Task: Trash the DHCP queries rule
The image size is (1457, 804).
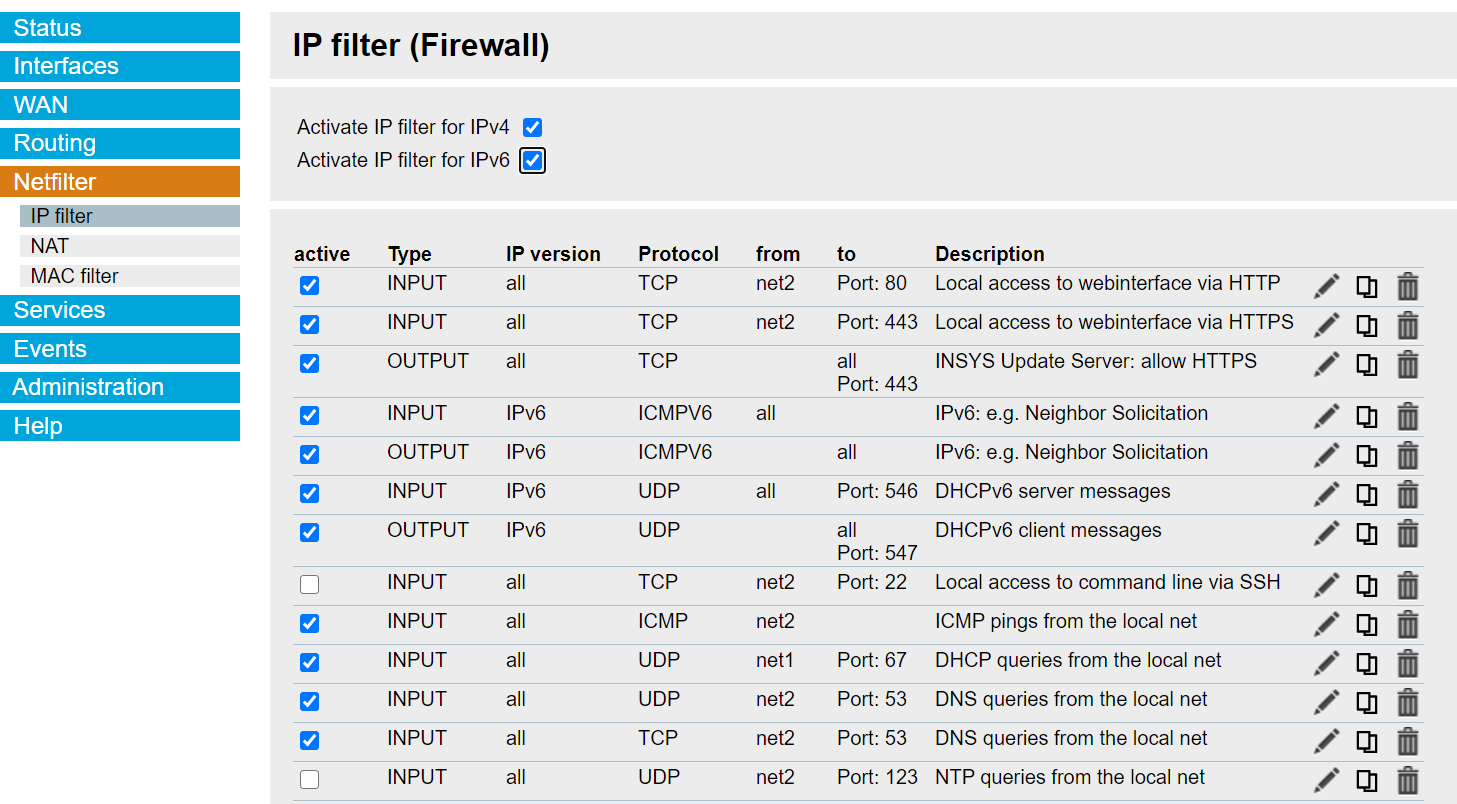Action: point(1407,663)
